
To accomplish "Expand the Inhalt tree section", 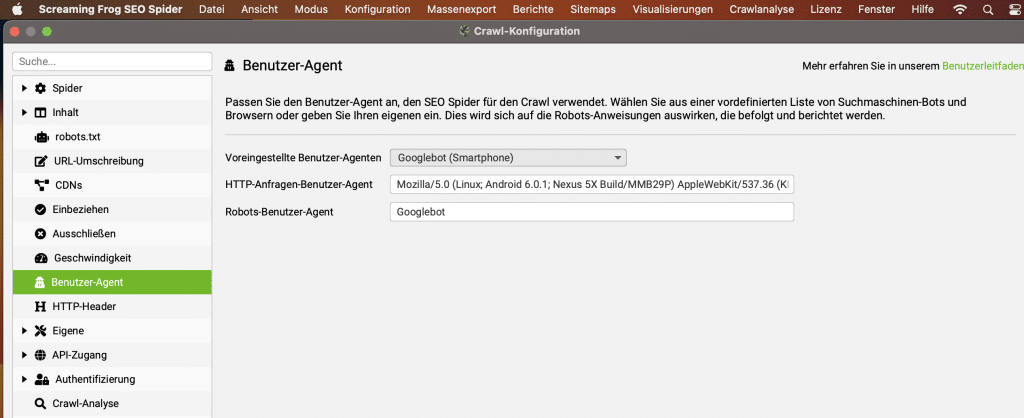I will (24, 112).
